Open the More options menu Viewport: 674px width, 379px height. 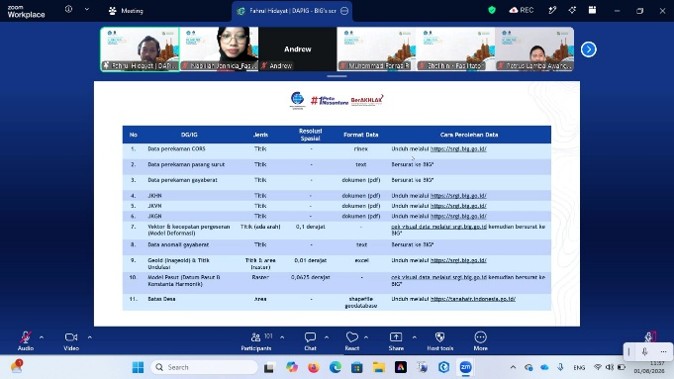[x=481, y=341]
